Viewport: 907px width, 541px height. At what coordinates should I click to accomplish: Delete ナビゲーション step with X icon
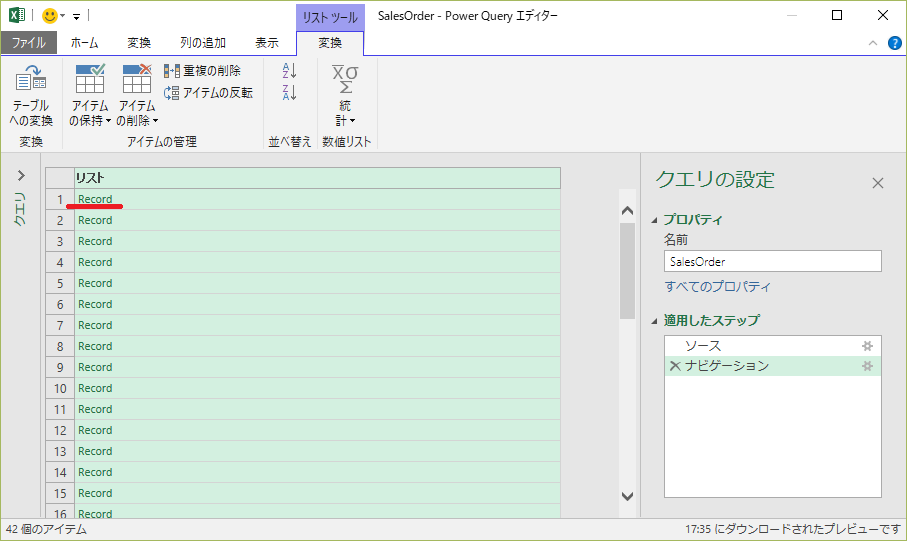[674, 366]
